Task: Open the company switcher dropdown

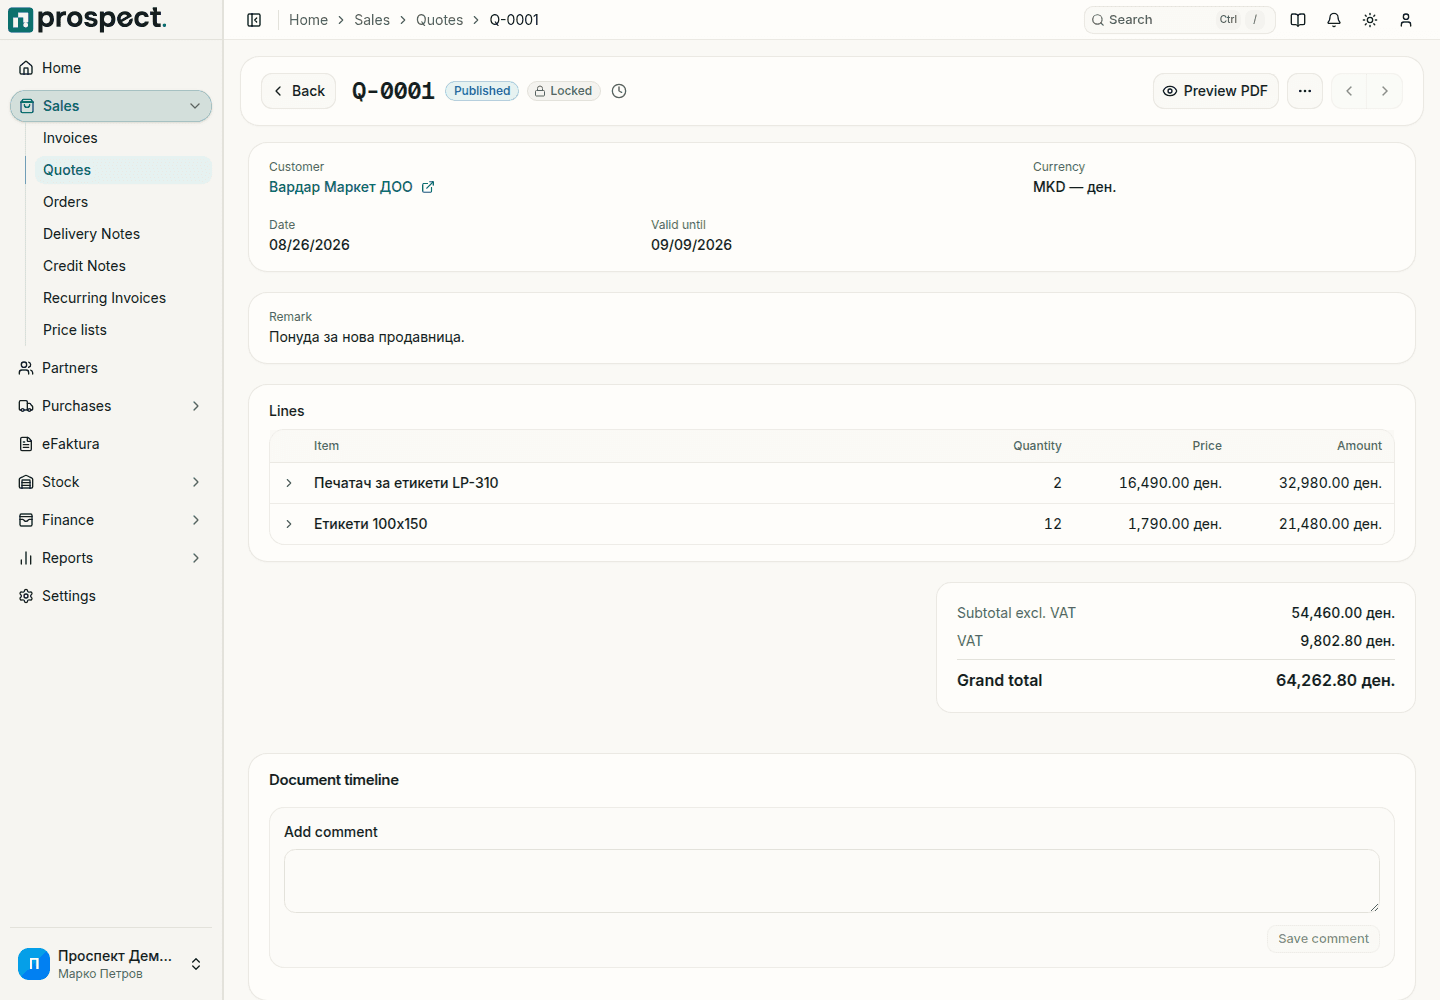Action: pos(111,964)
